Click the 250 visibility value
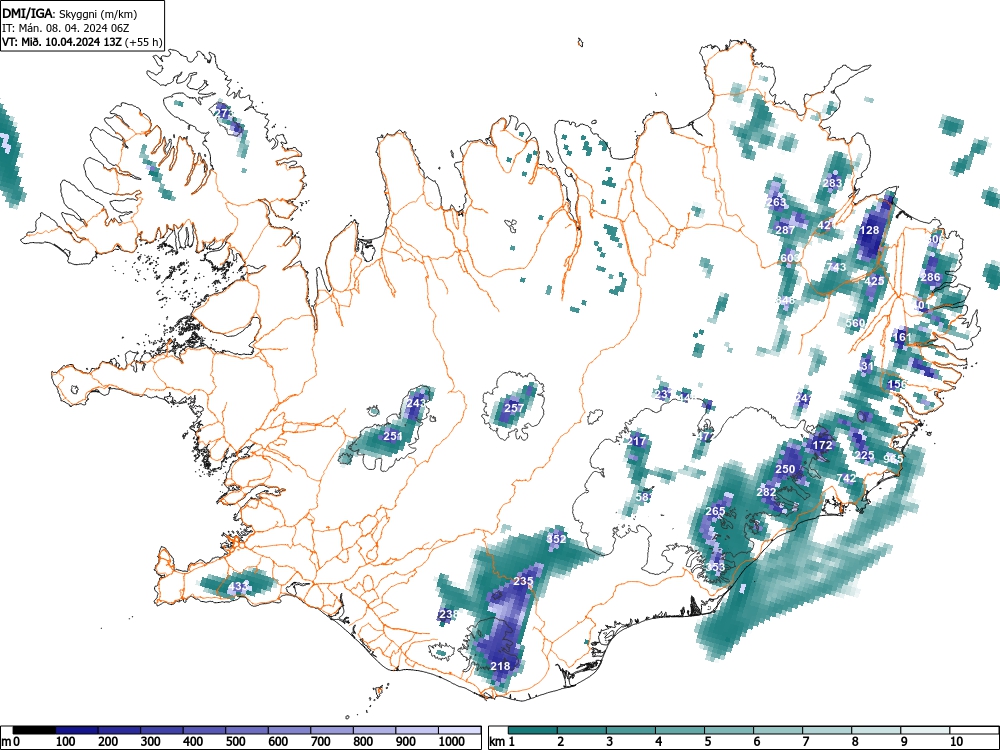1000x750 pixels. (x=785, y=469)
